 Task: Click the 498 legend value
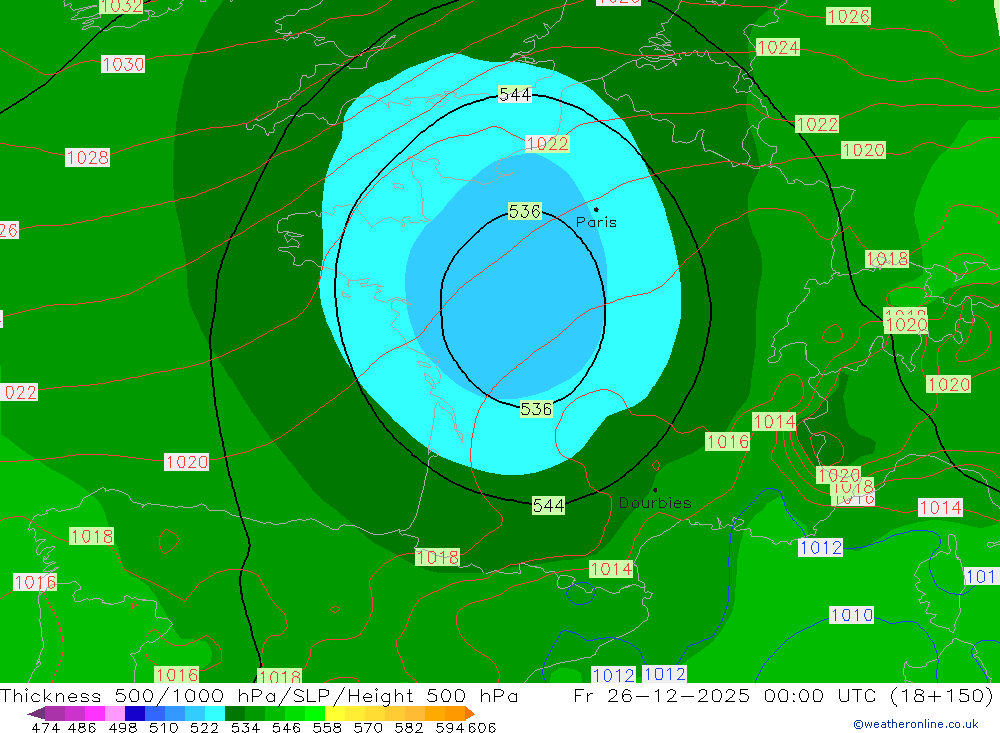123,728
